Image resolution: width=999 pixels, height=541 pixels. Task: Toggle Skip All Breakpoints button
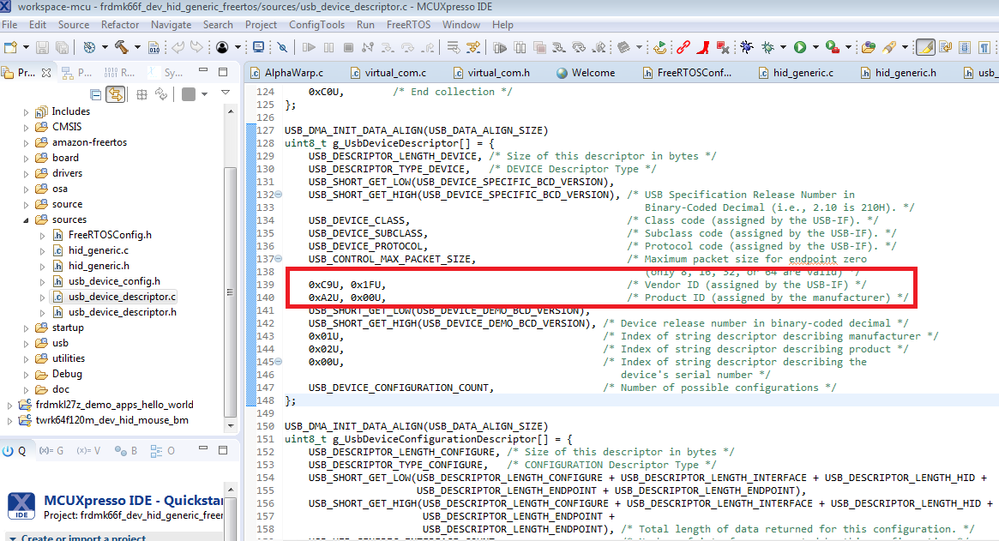click(x=282, y=47)
